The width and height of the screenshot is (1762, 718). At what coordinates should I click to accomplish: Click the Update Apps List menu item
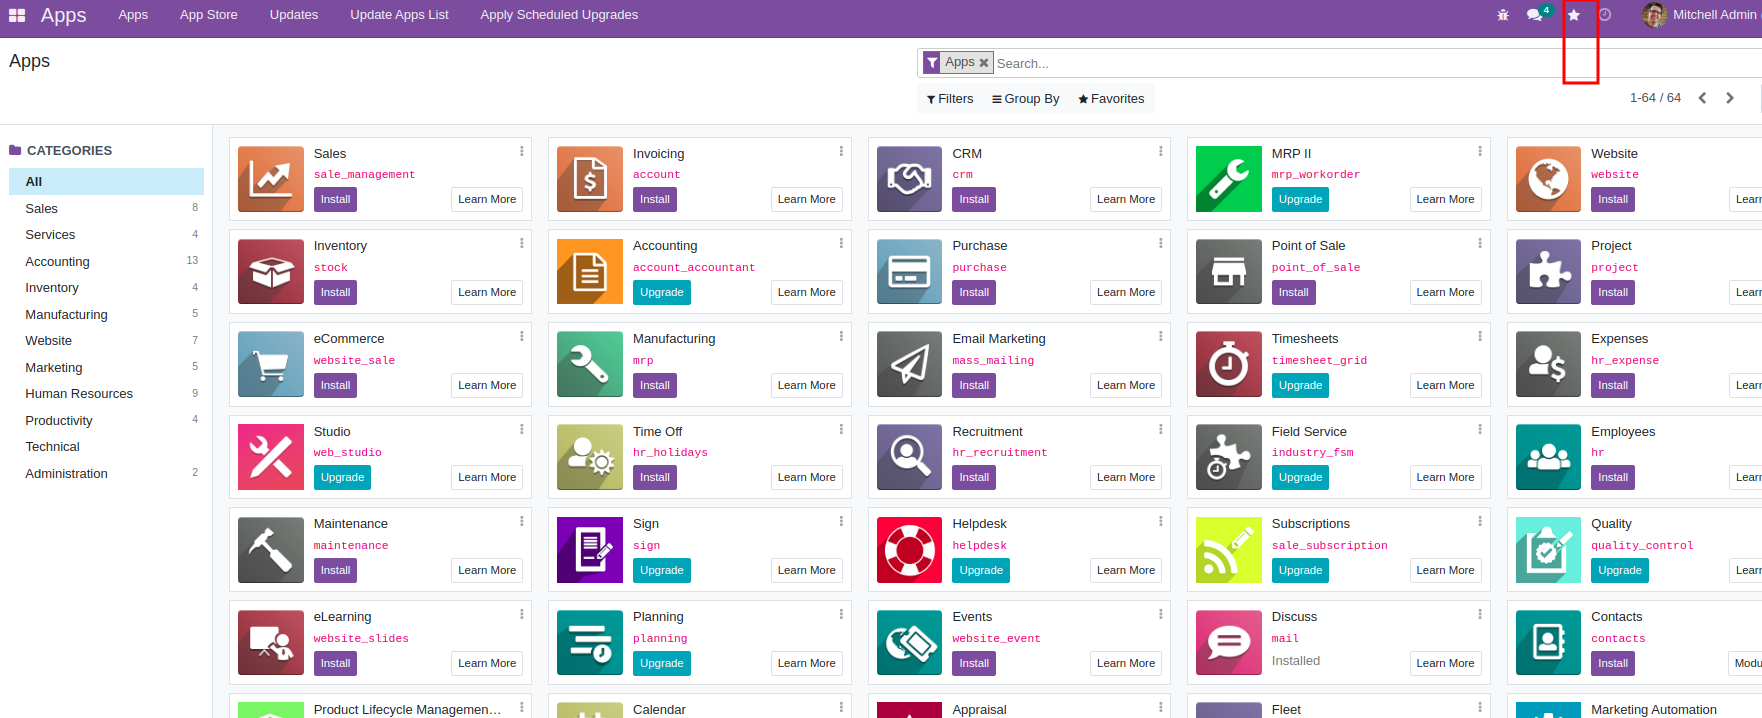399,15
